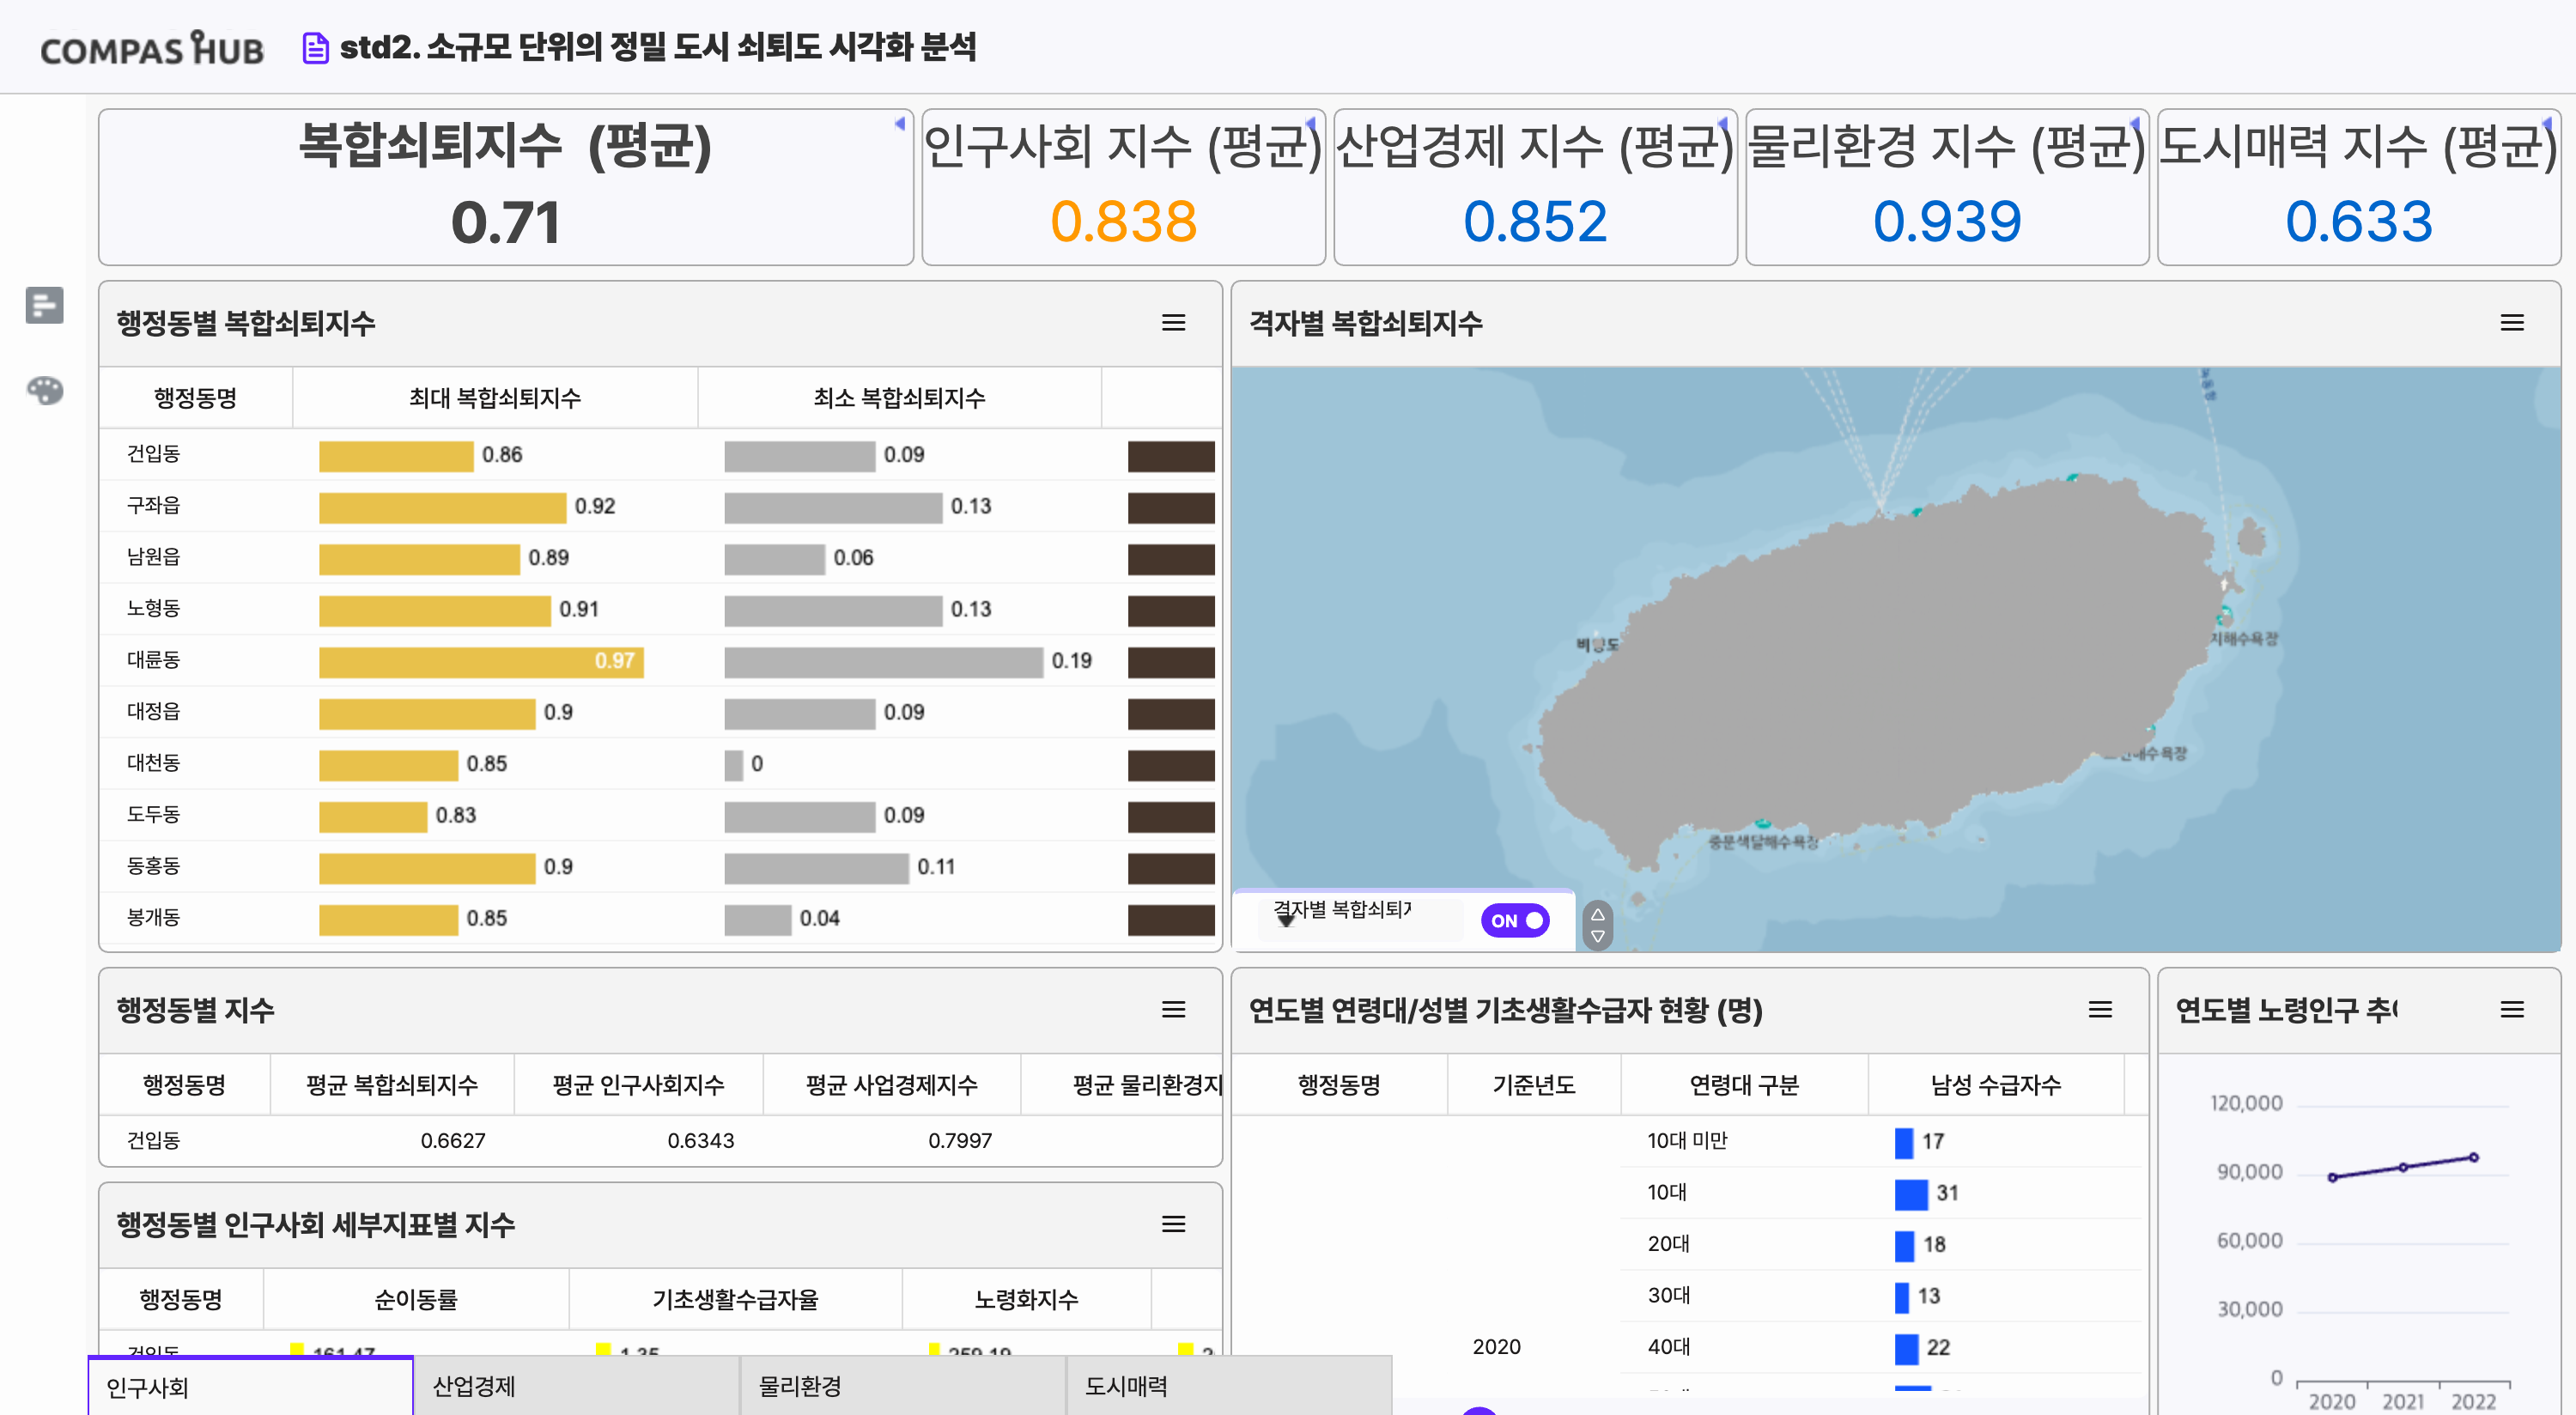The image size is (2576, 1415).
Task: Click the 0.6627 value in 행정동별 지수 table
Action: click(x=452, y=1140)
